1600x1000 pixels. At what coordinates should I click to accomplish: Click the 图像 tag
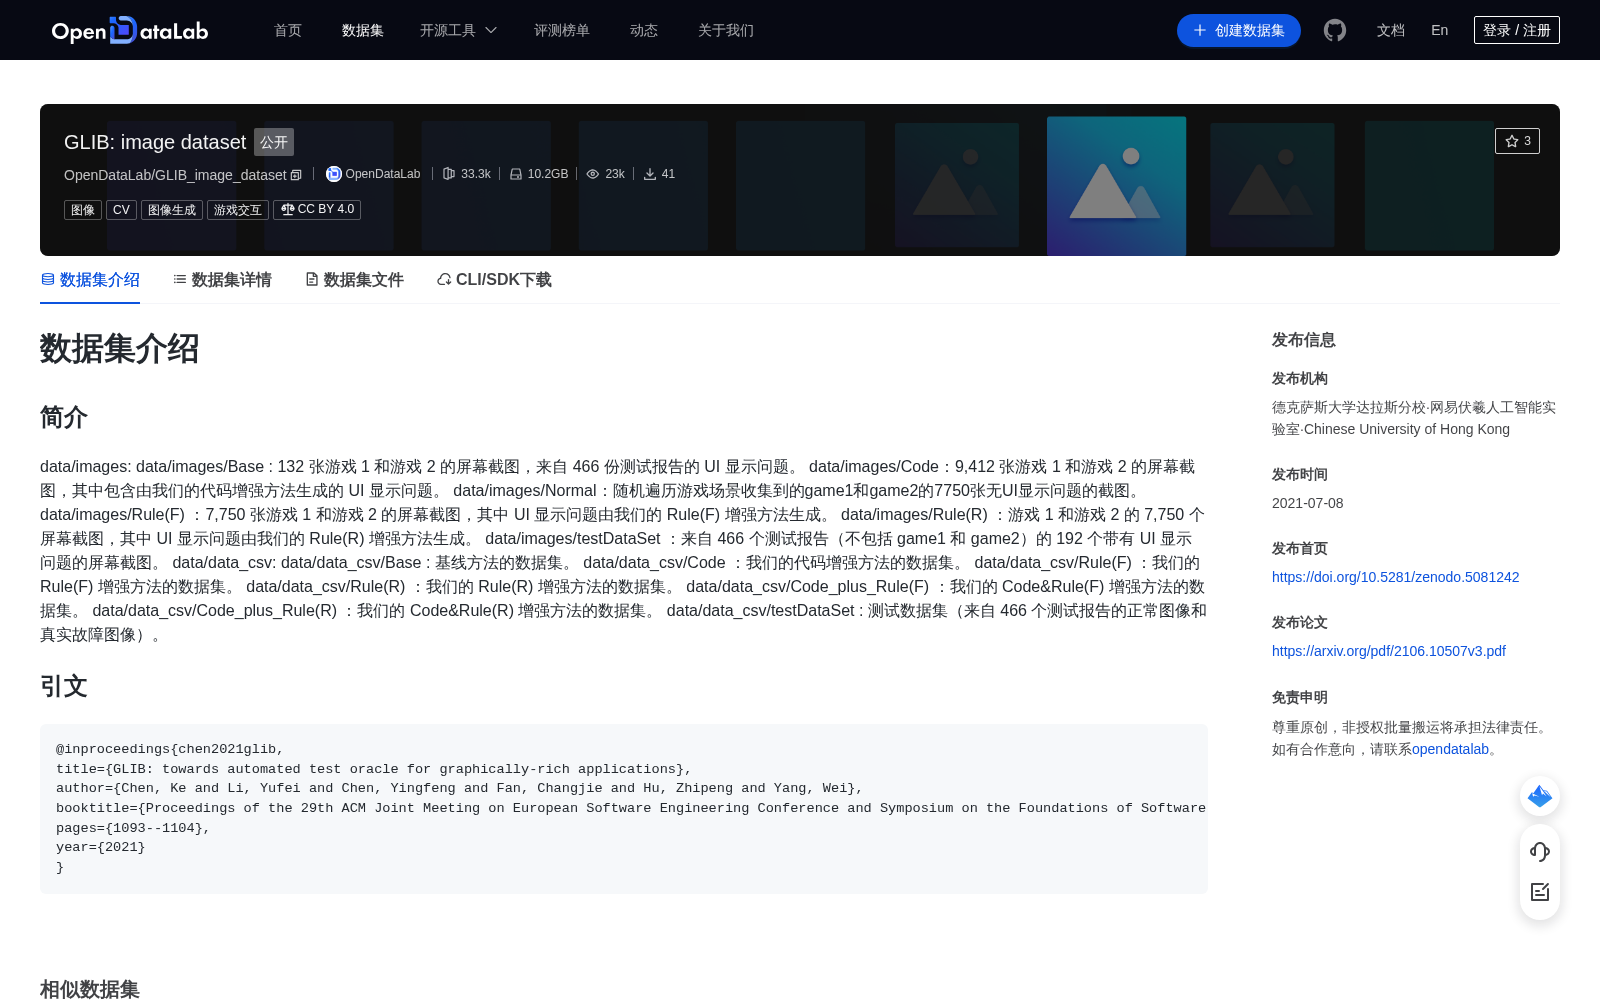tap(83, 210)
